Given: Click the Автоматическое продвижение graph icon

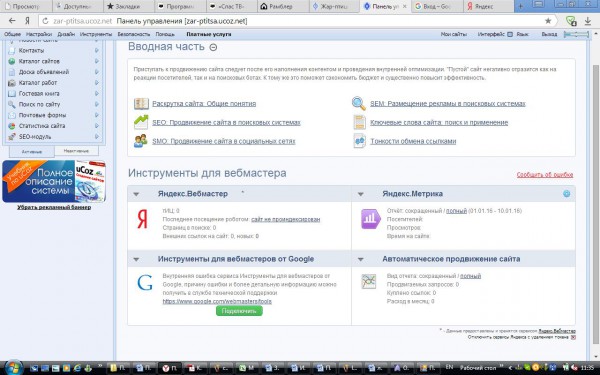Looking at the screenshot, I should tap(369, 282).
